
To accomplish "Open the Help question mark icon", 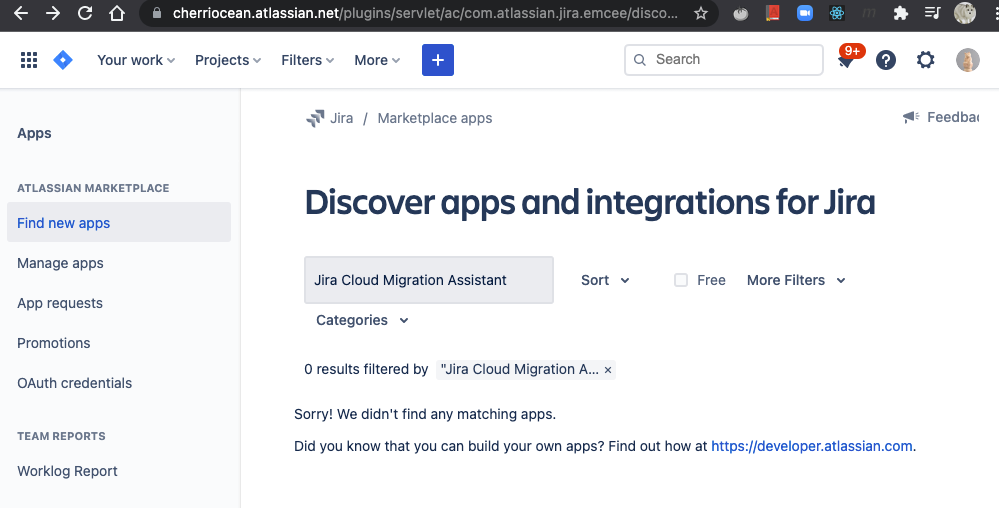I will click(x=886, y=60).
